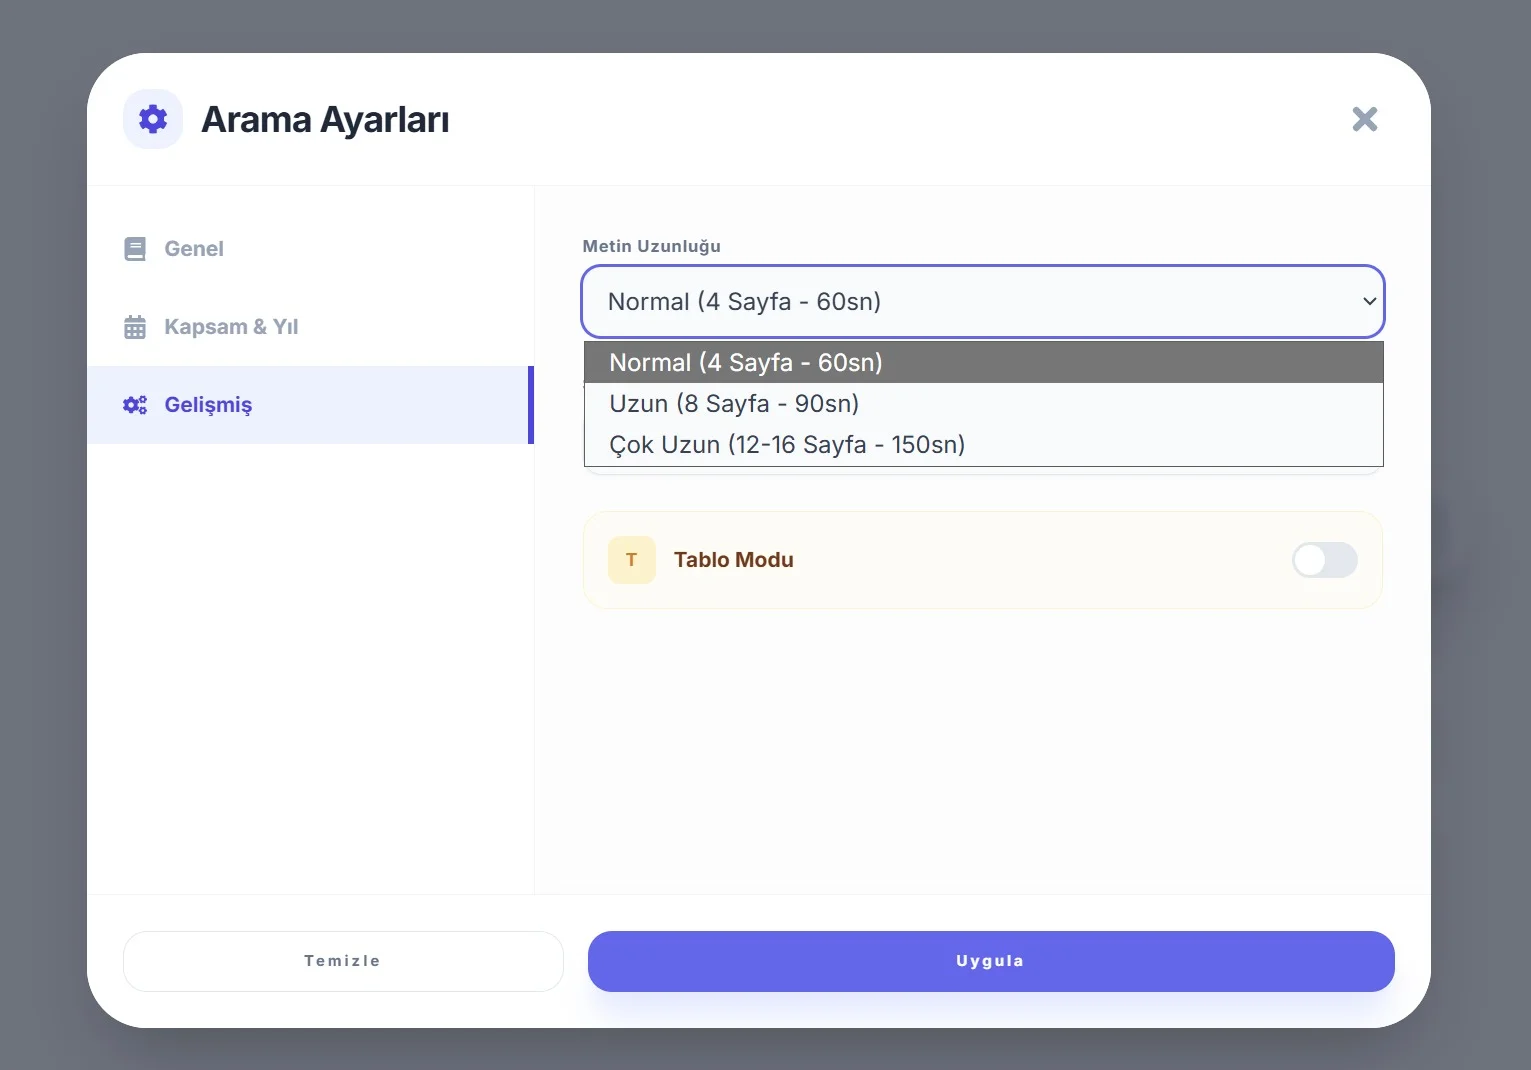Choose Normal (4 Sayfa - 60sn) option
1531x1070 pixels.
[x=983, y=362]
